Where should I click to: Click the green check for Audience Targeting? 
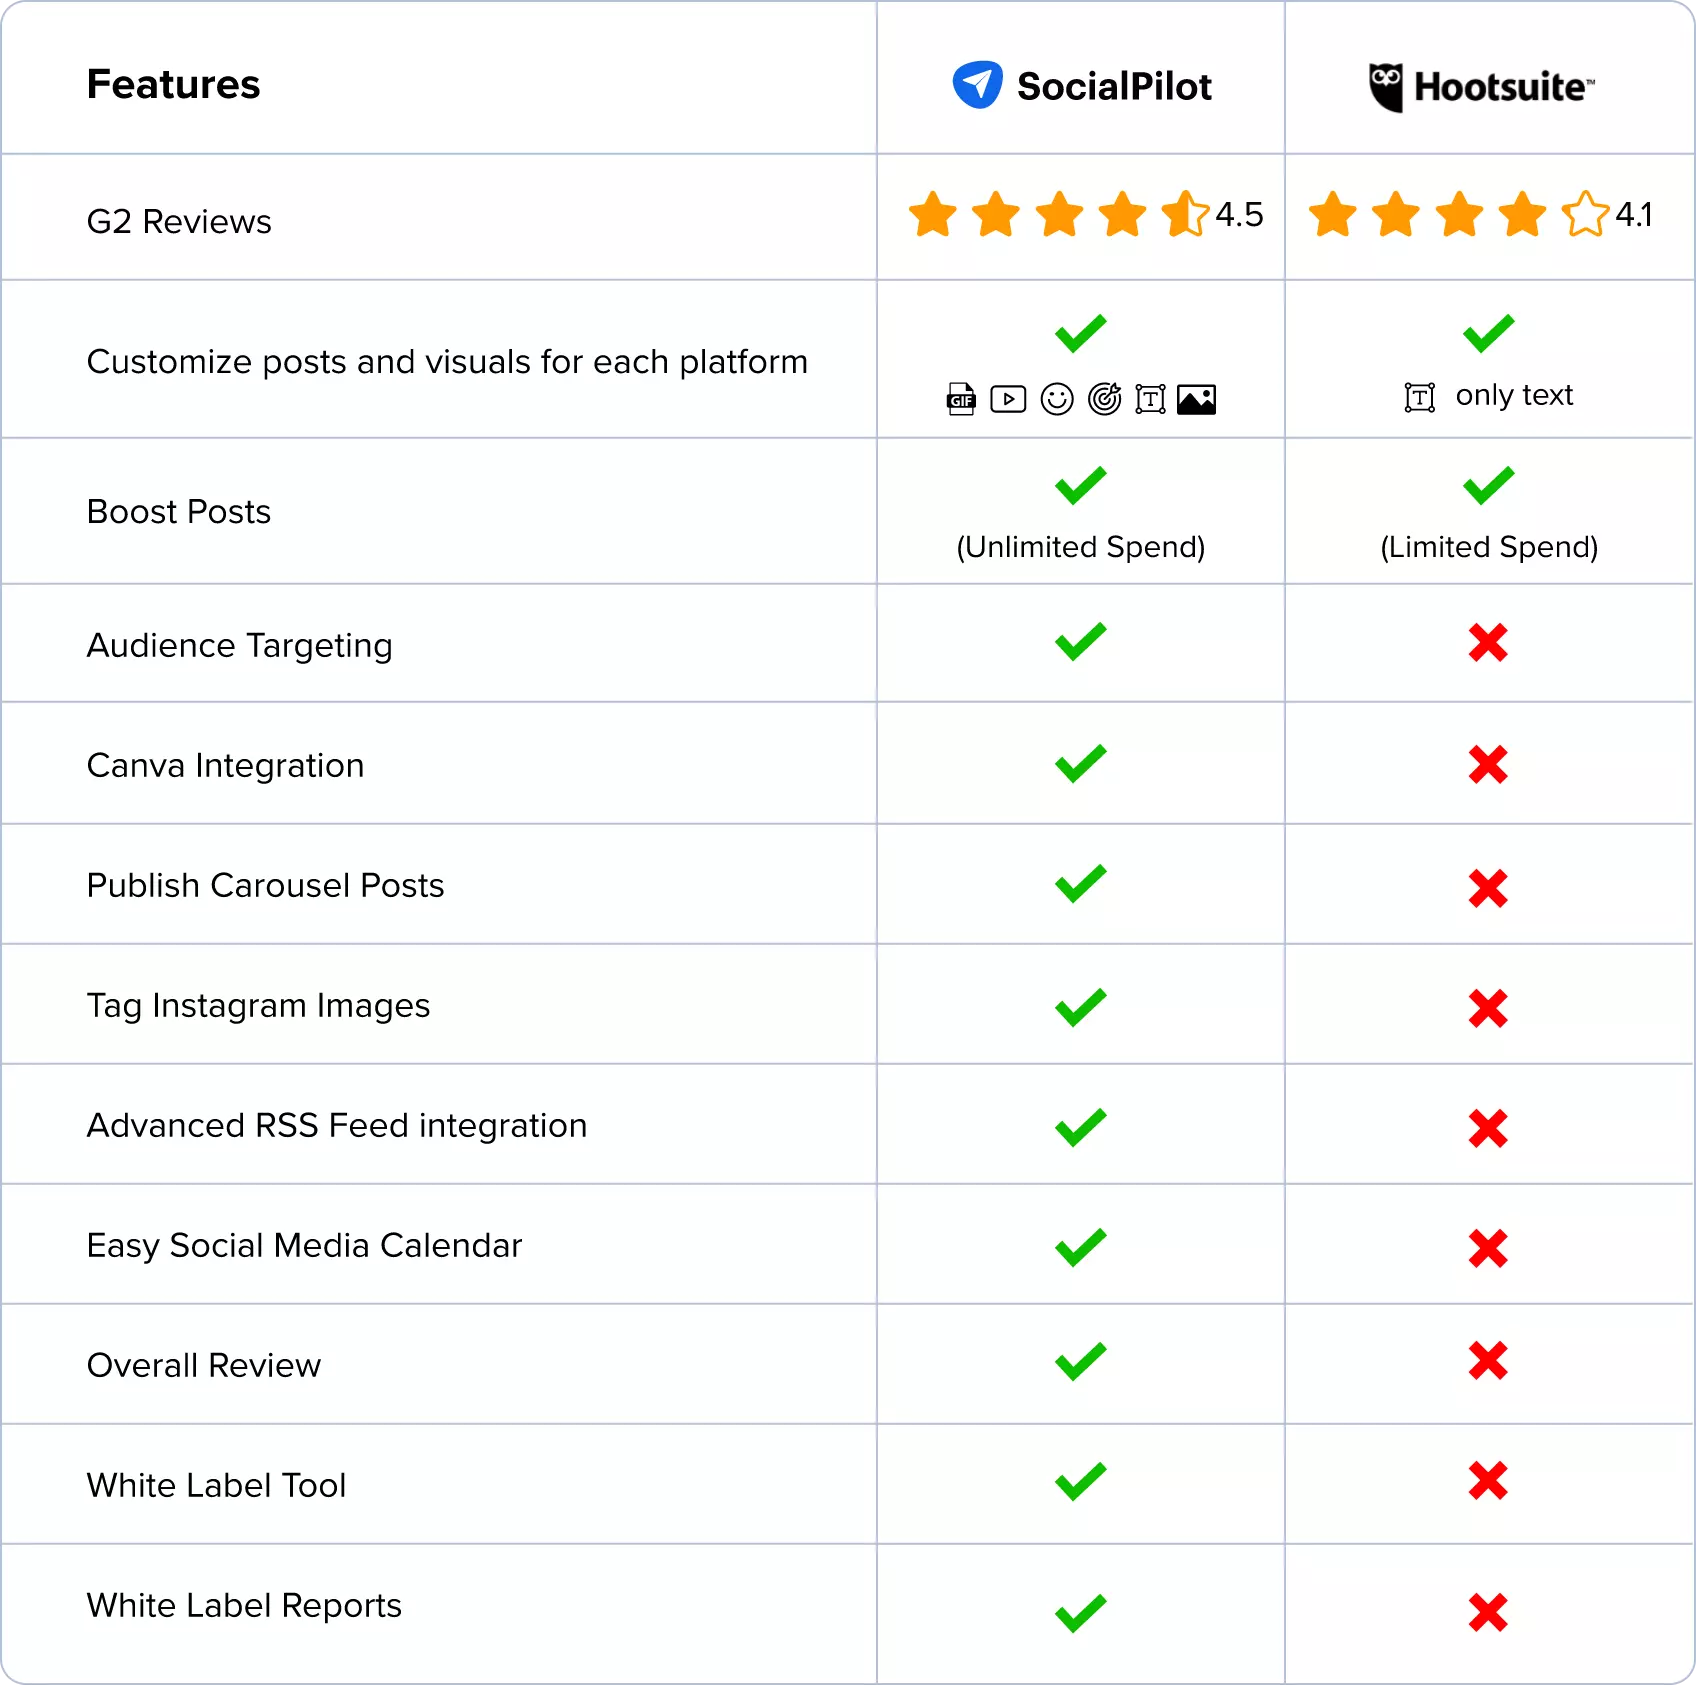(x=1081, y=642)
